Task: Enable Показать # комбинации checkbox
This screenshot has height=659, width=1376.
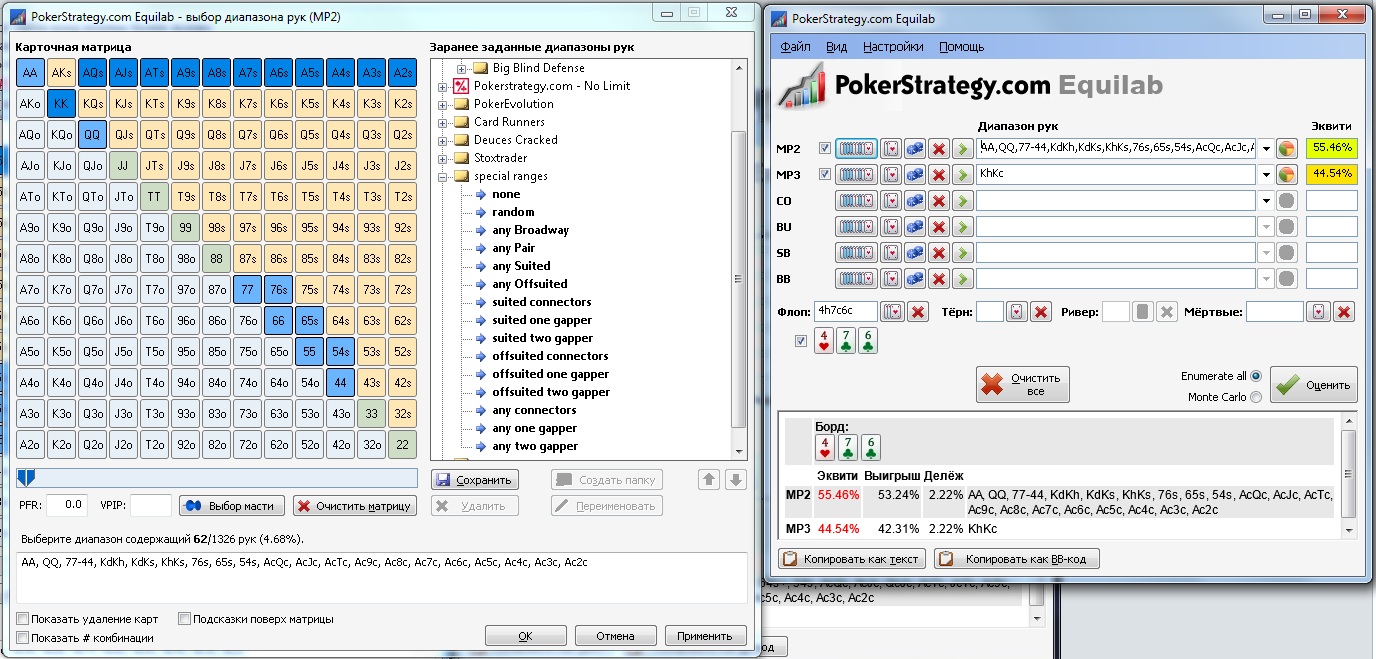Action: [x=23, y=637]
